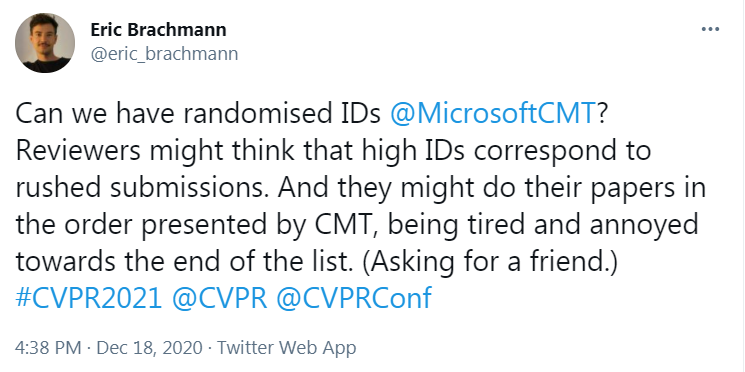The height and width of the screenshot is (372, 745).
Task: Click the Dec 18, 2020 date
Action: tap(150, 348)
